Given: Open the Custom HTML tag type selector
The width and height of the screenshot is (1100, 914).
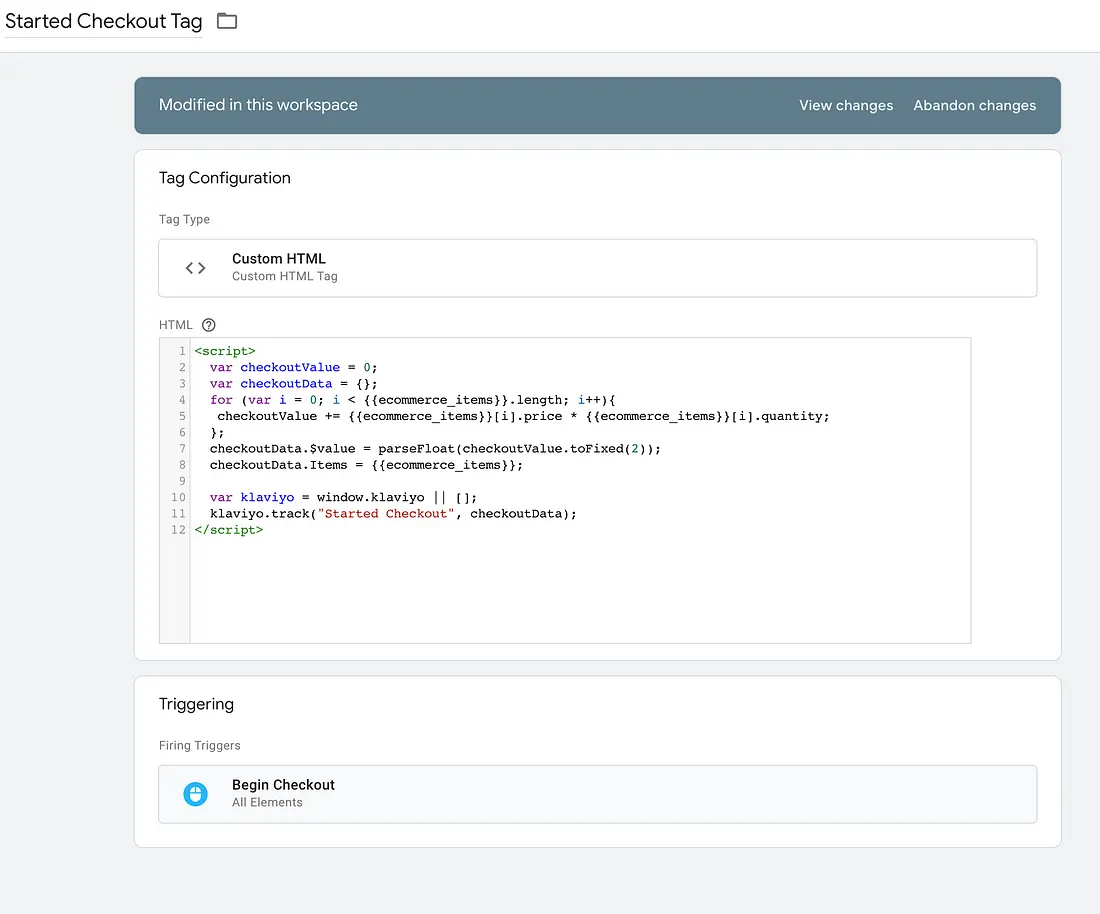Looking at the screenshot, I should pyautogui.click(x=598, y=268).
